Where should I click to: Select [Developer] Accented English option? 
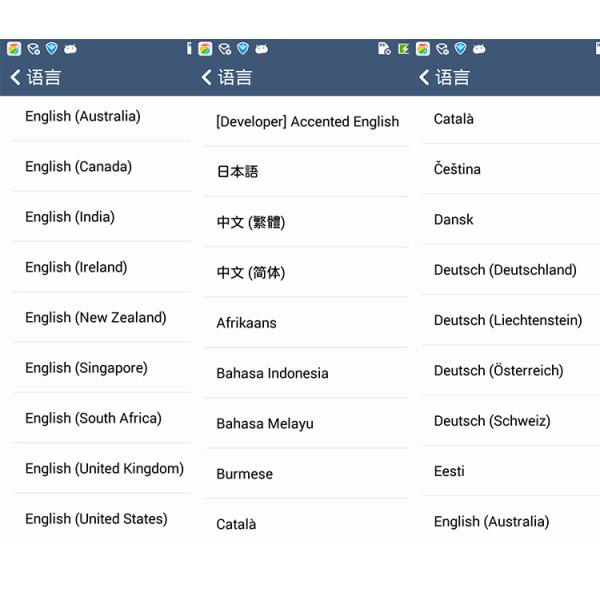[x=306, y=122]
